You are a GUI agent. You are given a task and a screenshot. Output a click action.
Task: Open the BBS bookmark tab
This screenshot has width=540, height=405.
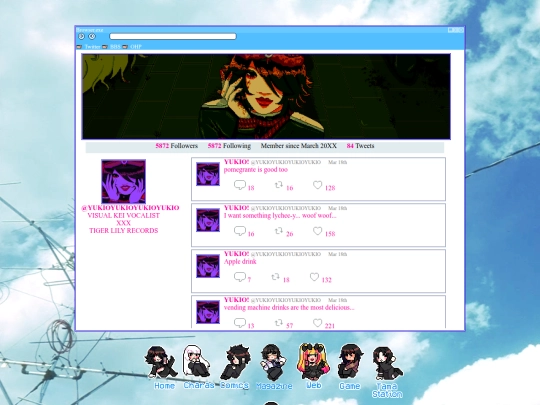coord(112,46)
